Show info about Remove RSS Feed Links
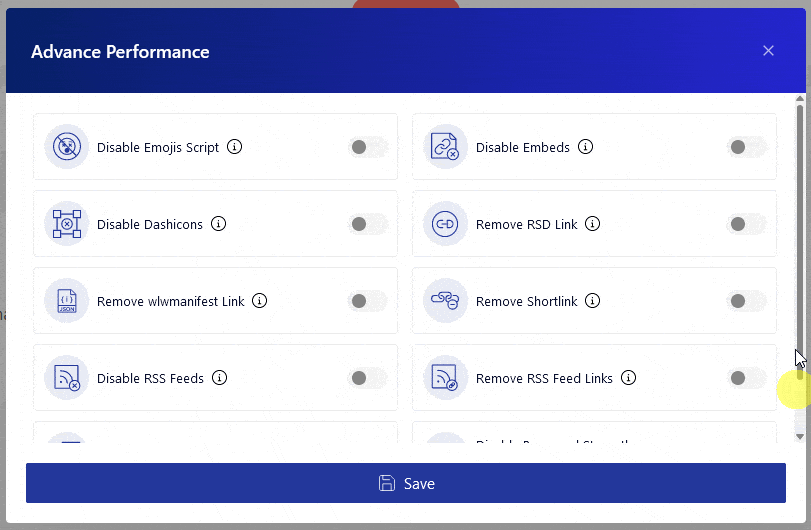The width and height of the screenshot is (811, 530). pos(628,378)
